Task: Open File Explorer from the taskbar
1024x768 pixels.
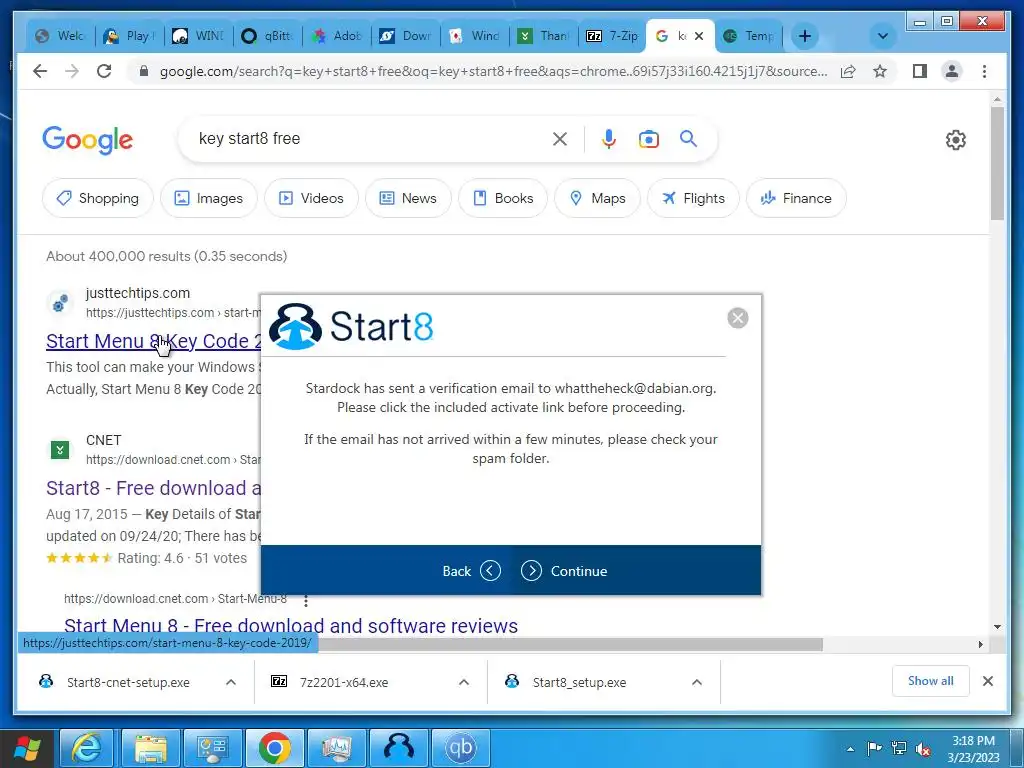Action: pyautogui.click(x=151, y=748)
